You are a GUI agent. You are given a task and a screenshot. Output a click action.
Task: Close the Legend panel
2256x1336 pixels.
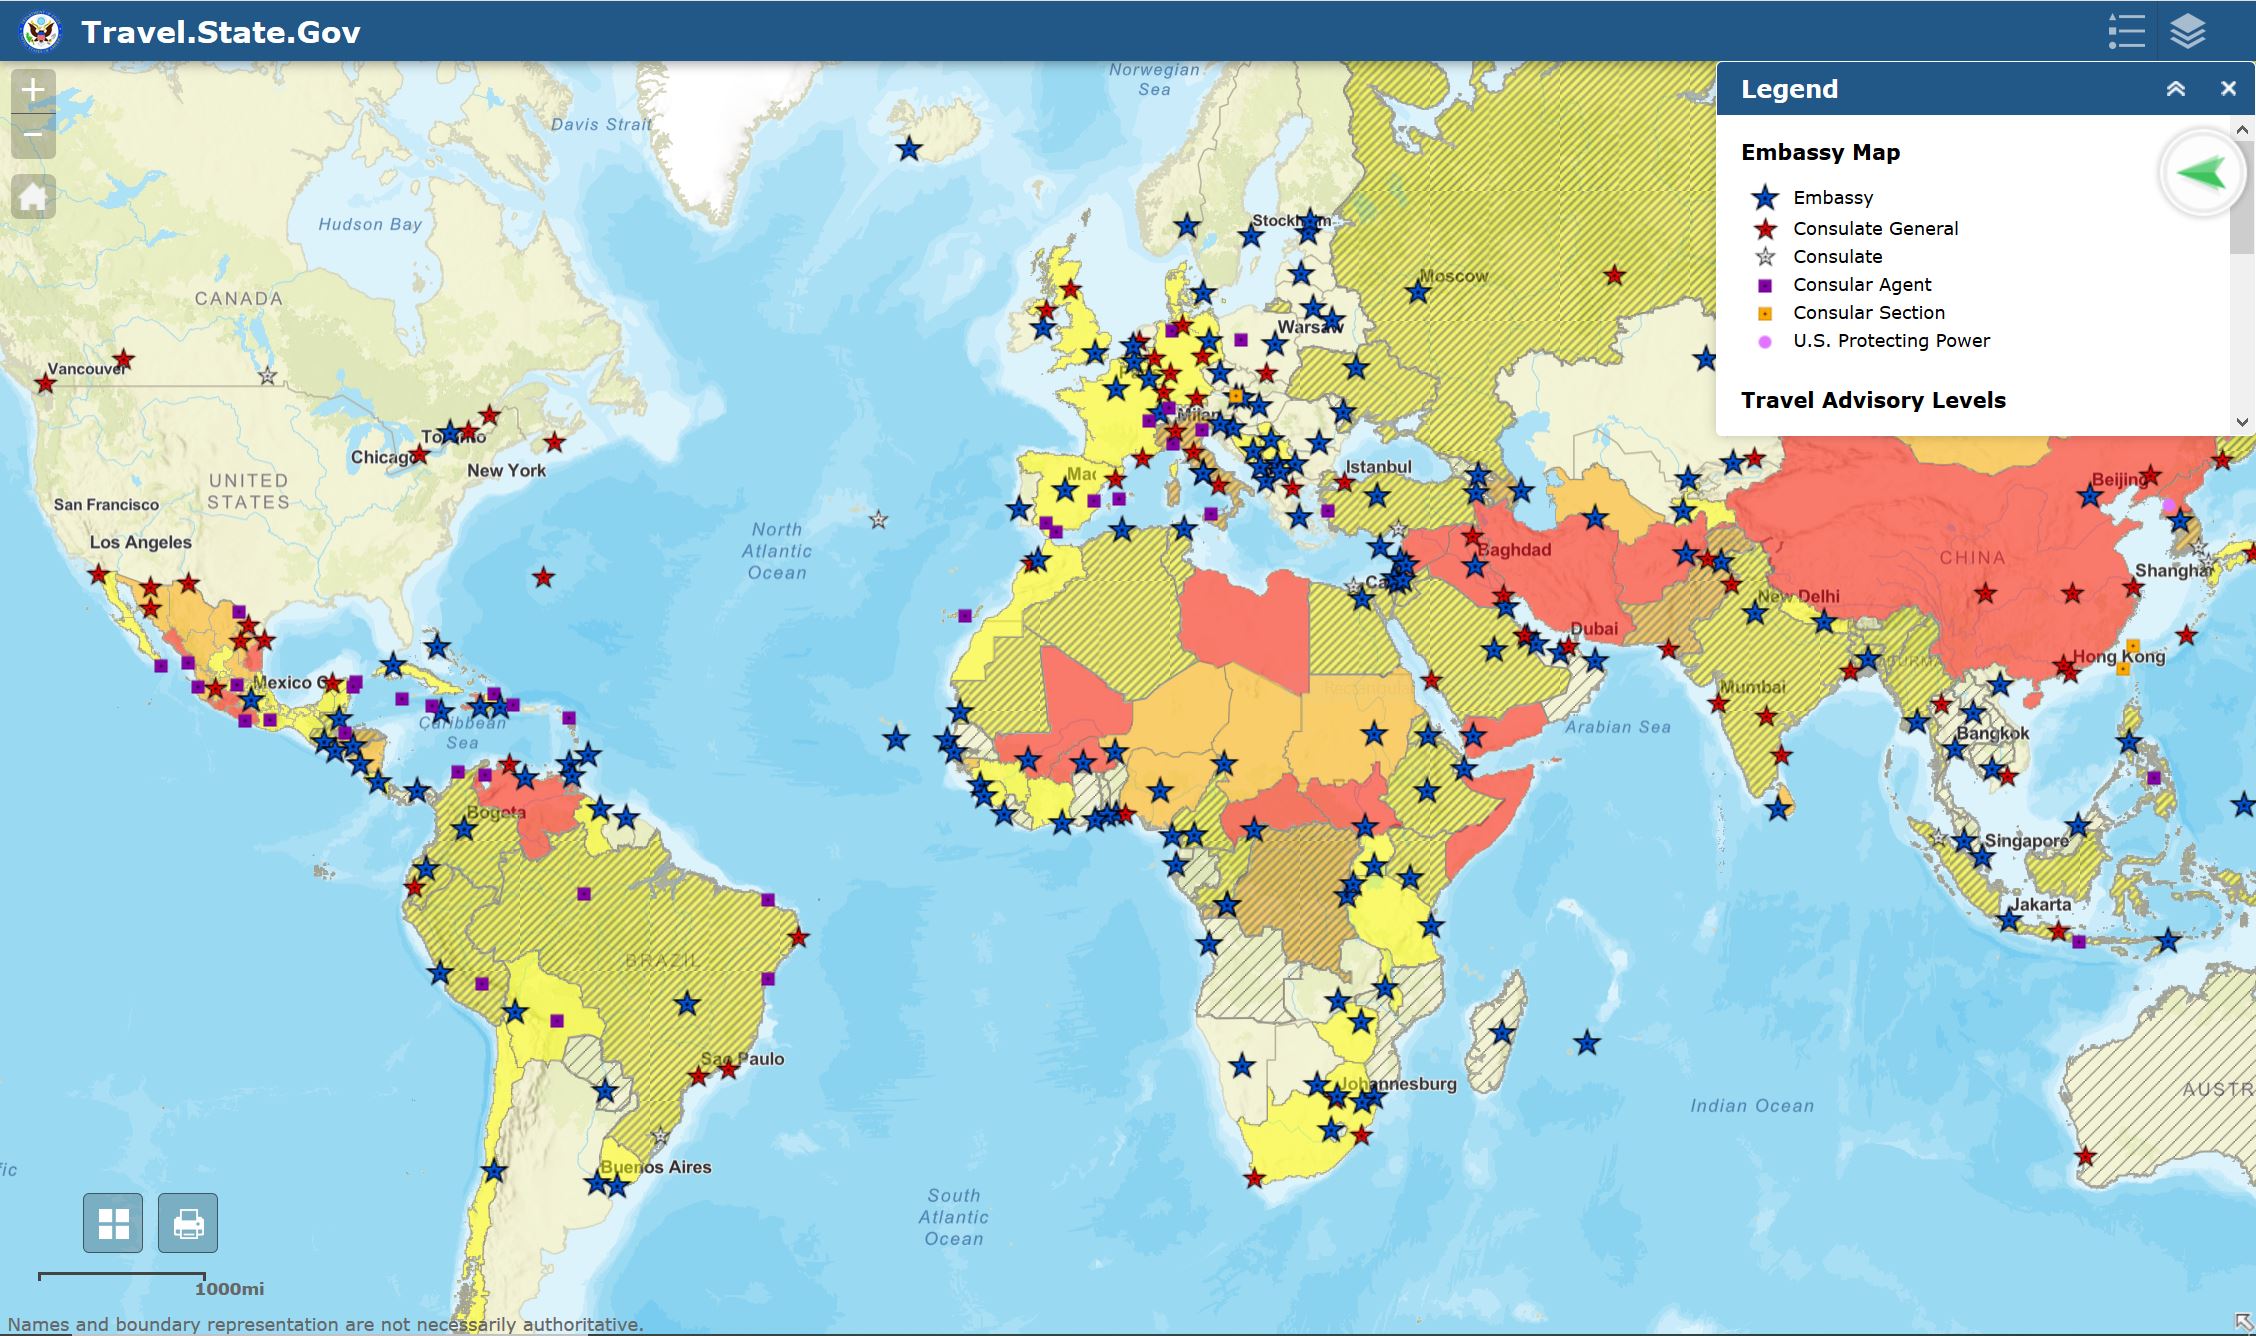coord(2228,89)
